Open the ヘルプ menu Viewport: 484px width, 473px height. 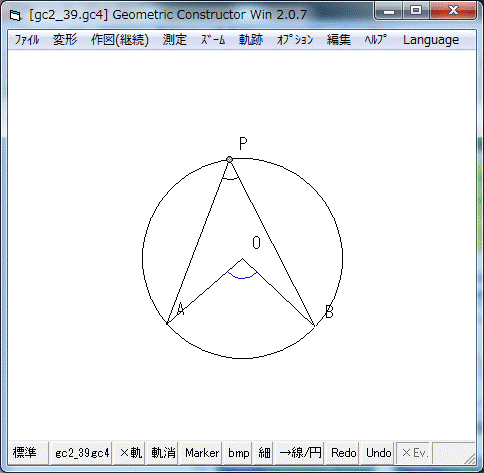[x=376, y=40]
